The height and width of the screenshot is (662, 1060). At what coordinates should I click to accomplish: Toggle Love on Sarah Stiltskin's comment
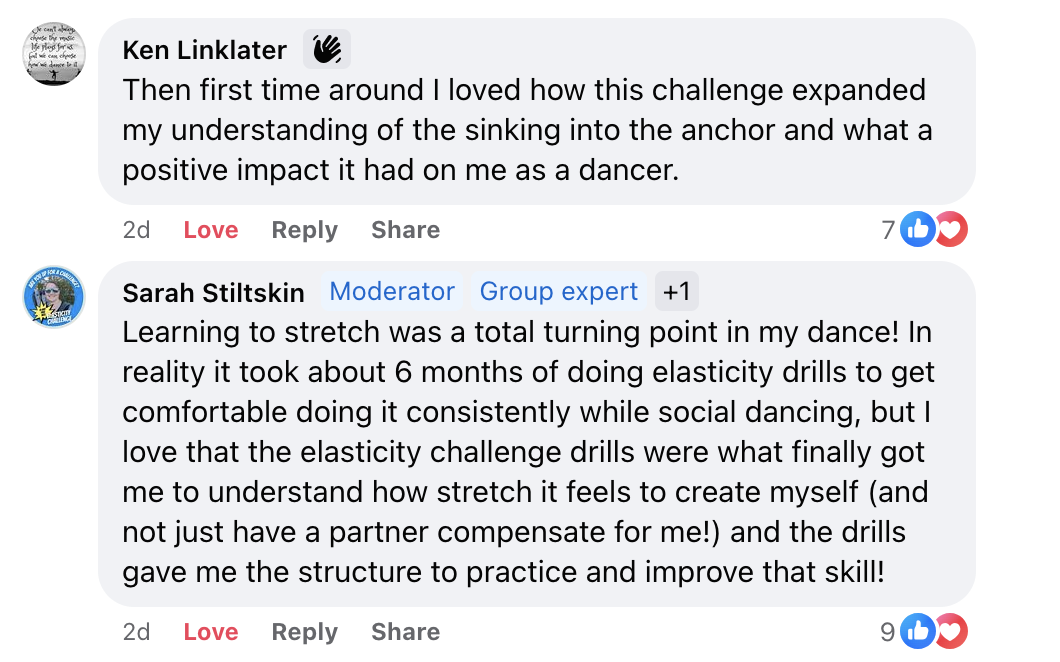pyautogui.click(x=211, y=632)
